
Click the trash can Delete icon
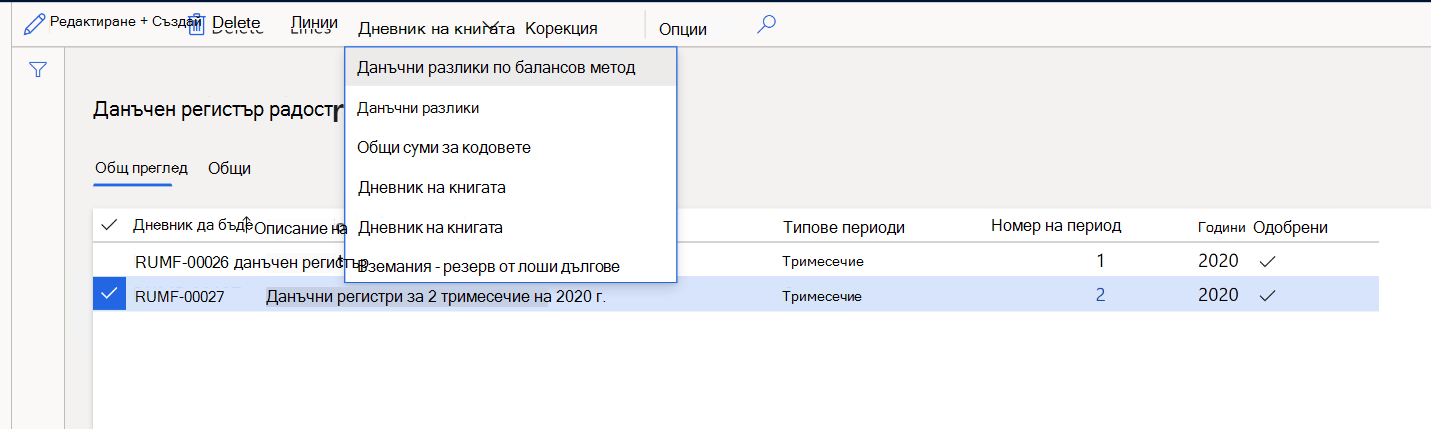[196, 26]
